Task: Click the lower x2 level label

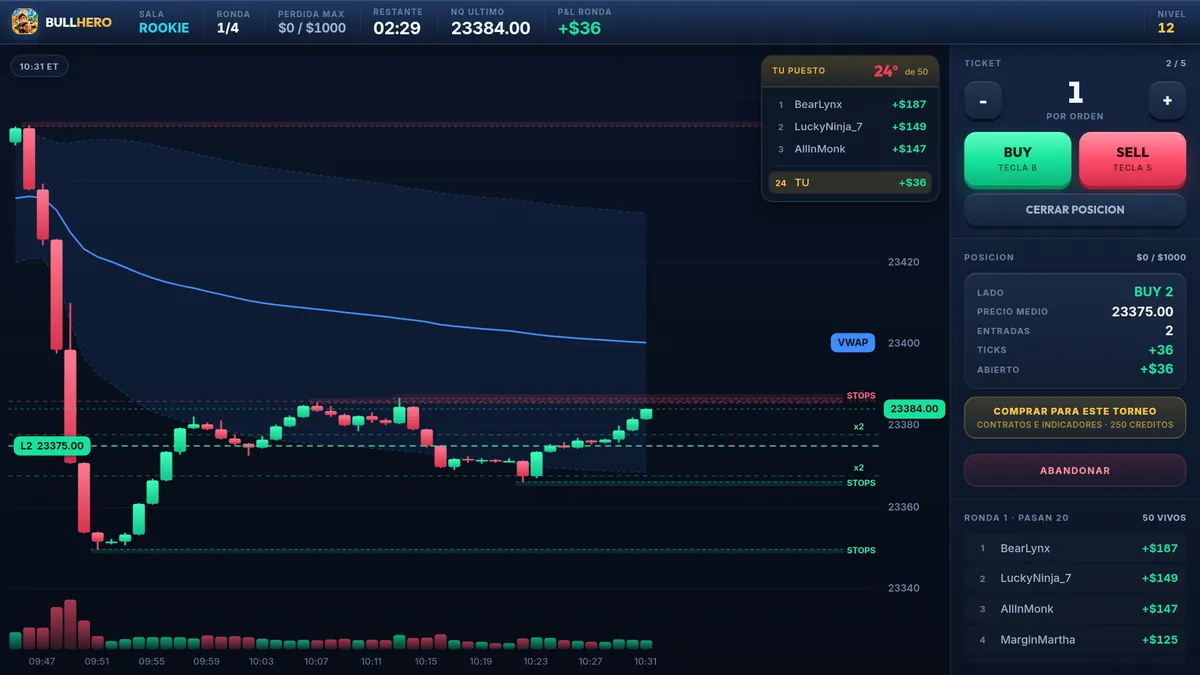Action: coord(858,467)
